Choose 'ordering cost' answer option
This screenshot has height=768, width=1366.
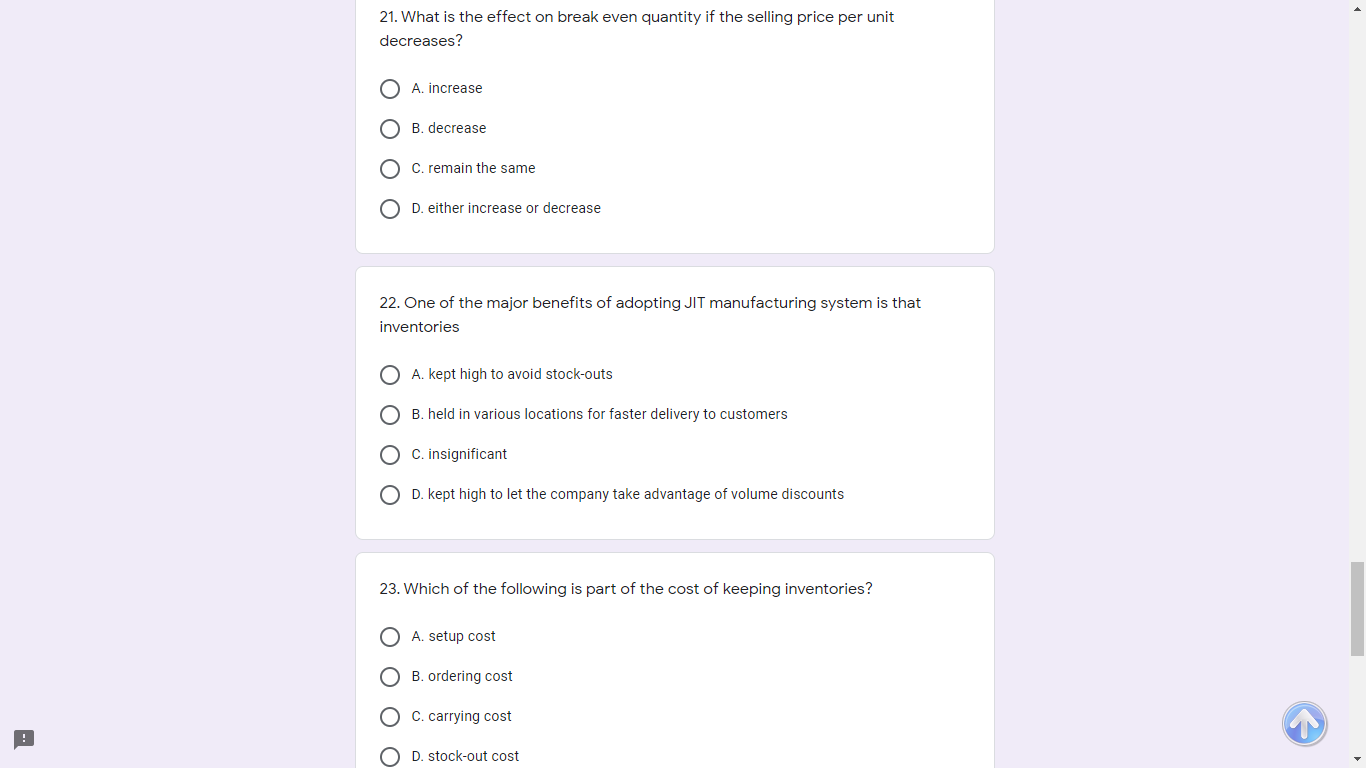390,676
